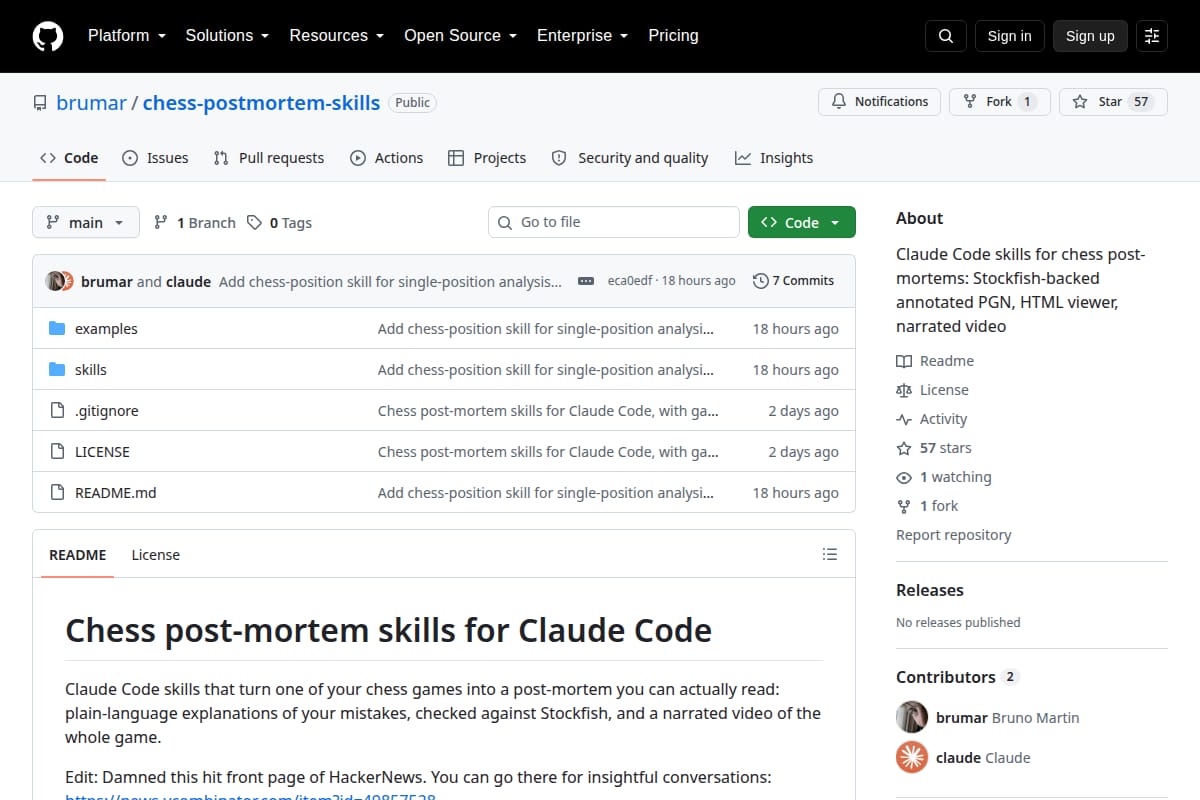
Task: Open the LICENSE file
Action: 102,452
